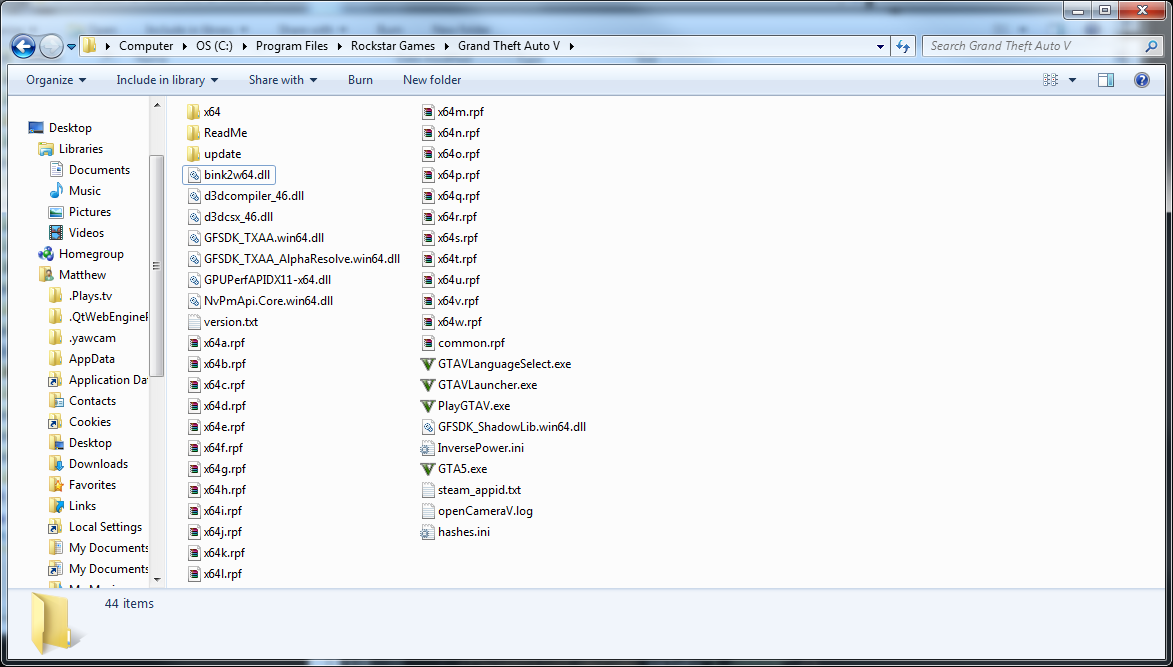Select x64l.rpf archive icon
This screenshot has height=667, width=1173.
[x=194, y=574]
